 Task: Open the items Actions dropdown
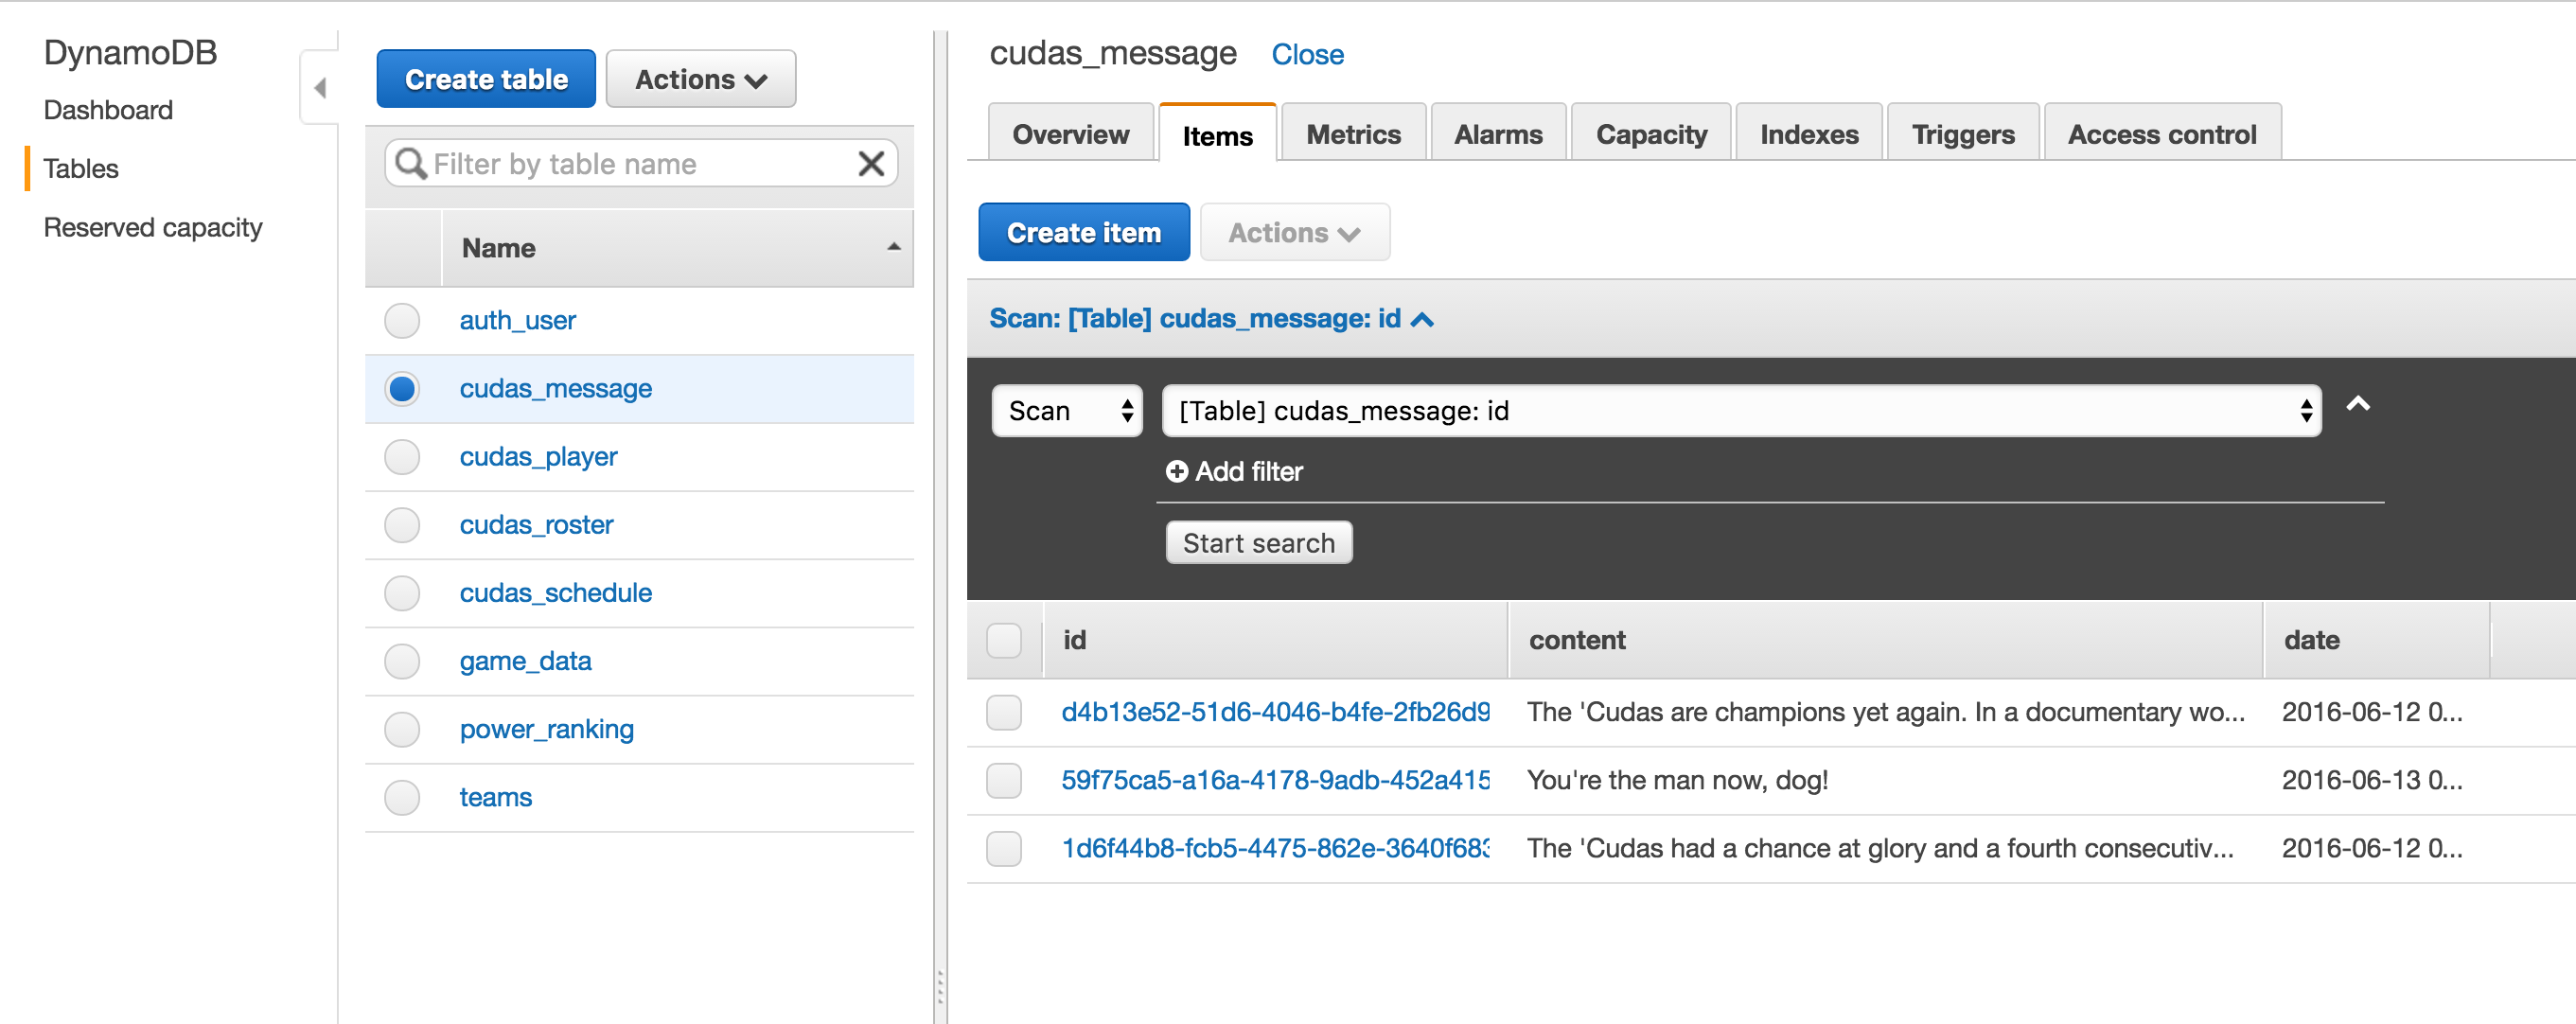pyautogui.click(x=1294, y=233)
